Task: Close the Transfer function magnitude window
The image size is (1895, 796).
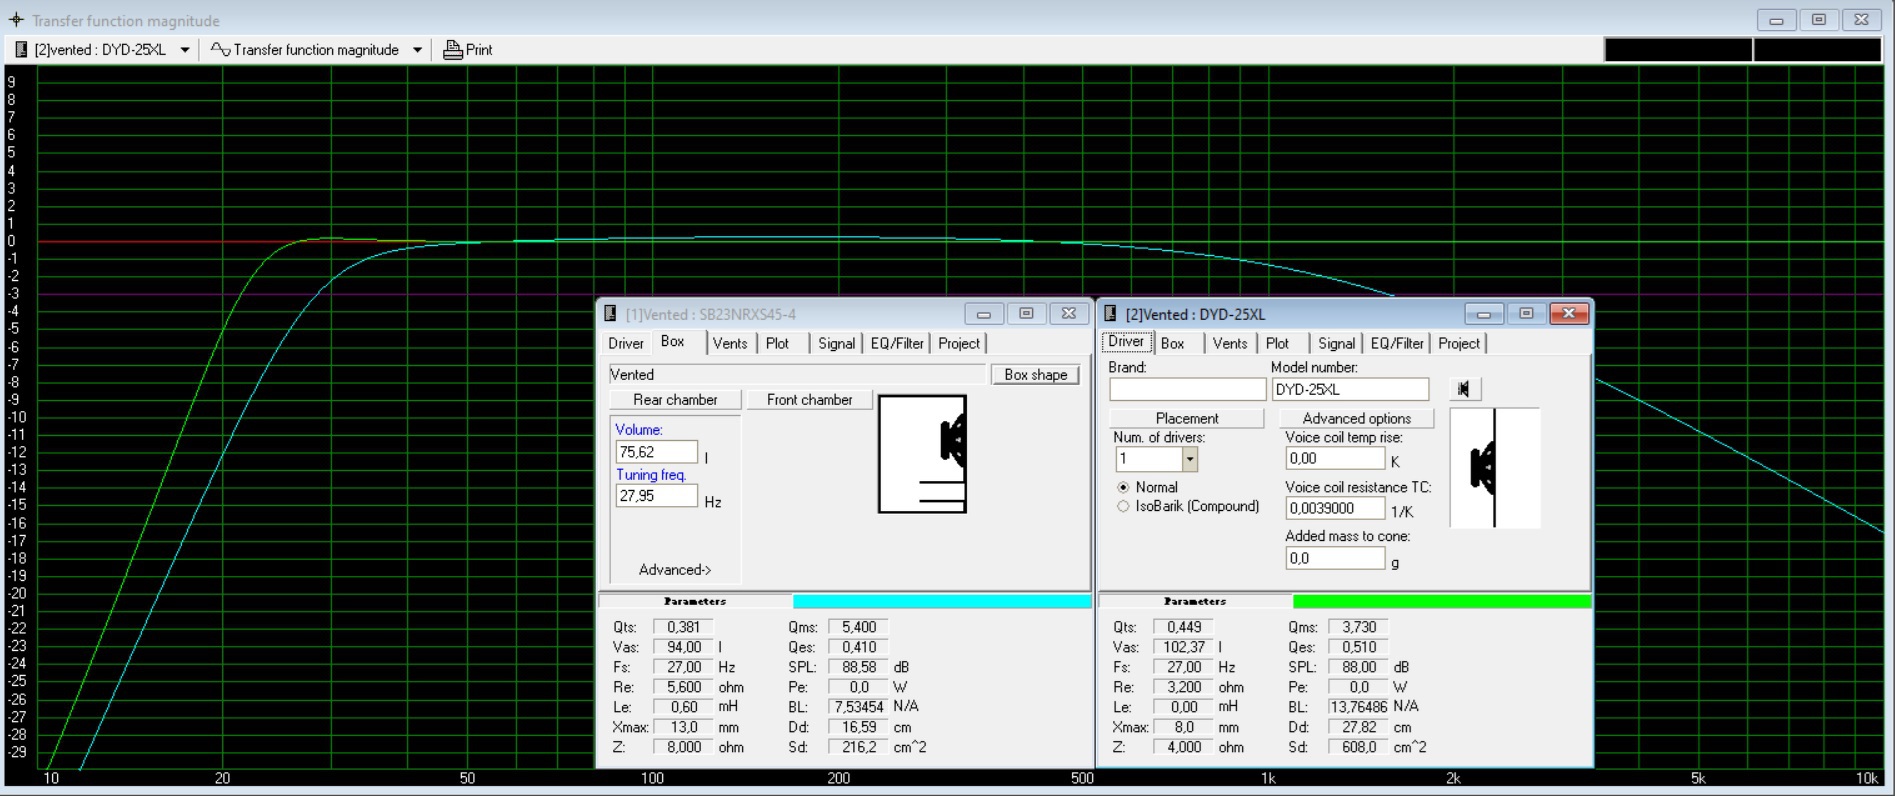Action: point(1861,20)
